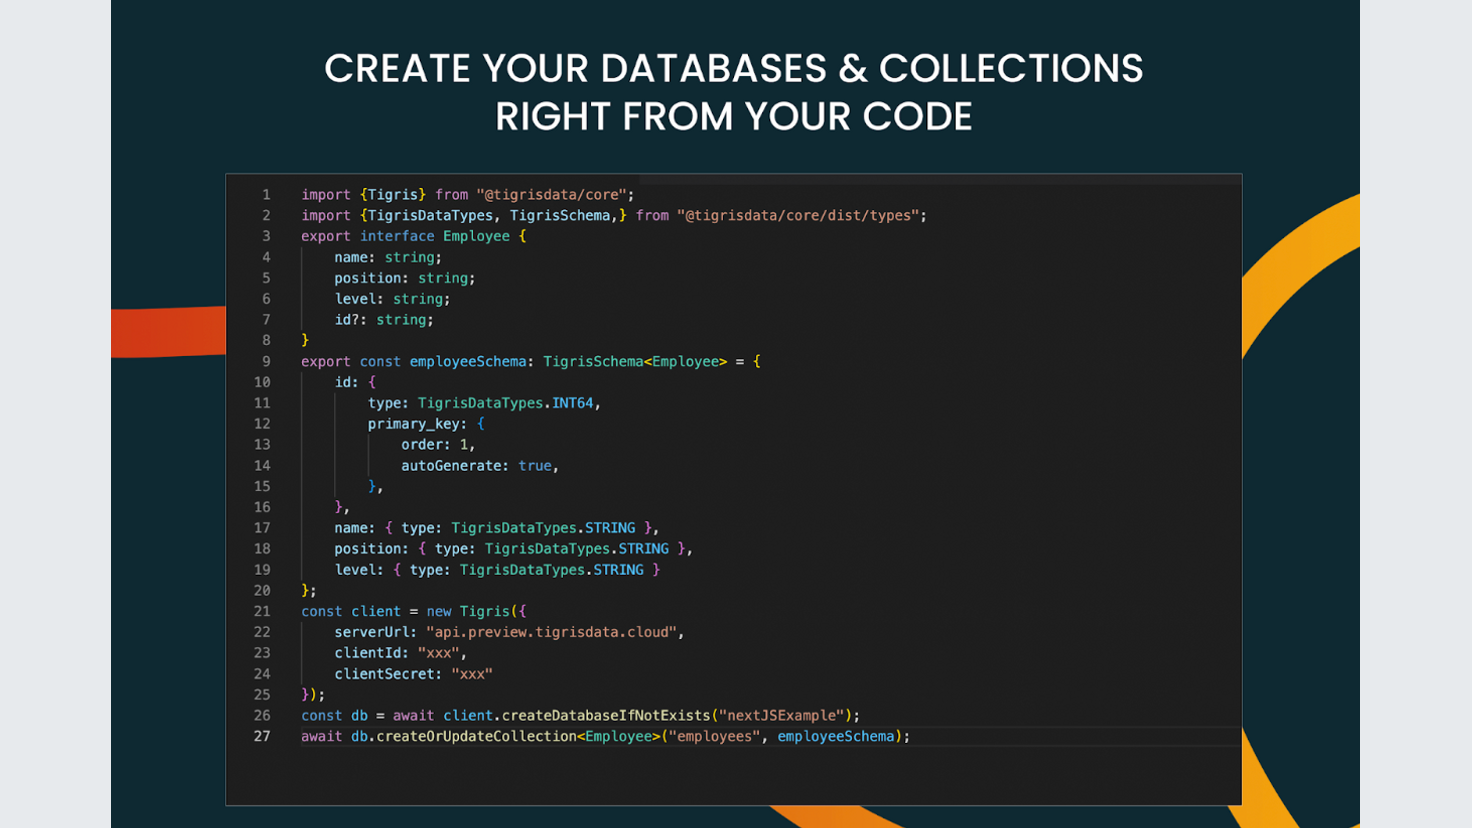Click line number 12 in the gutter
The height and width of the screenshot is (828, 1472).
pyautogui.click(x=262, y=424)
